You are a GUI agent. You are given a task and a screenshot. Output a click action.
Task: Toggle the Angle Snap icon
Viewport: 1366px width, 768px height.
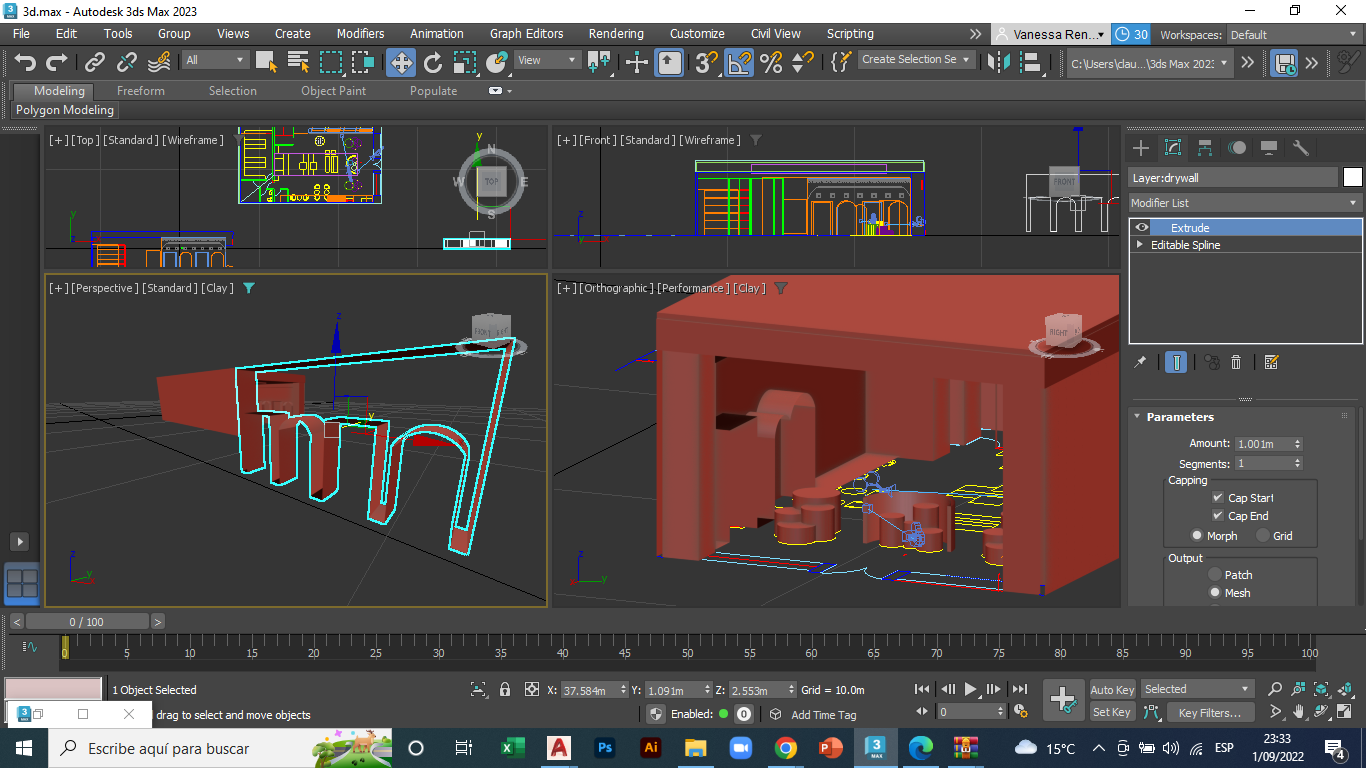click(x=739, y=63)
